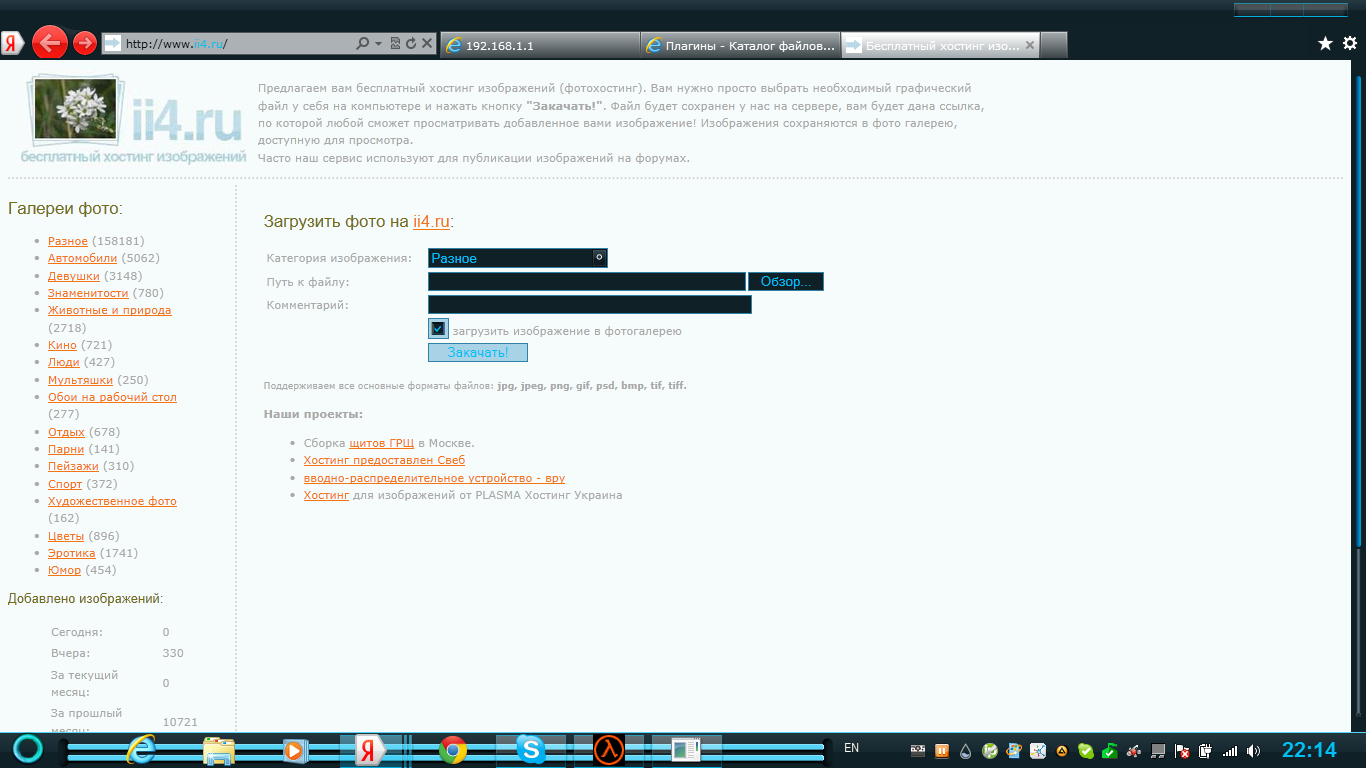The image size is (1366, 768).
Task: Click the file path input field
Action: pos(587,282)
